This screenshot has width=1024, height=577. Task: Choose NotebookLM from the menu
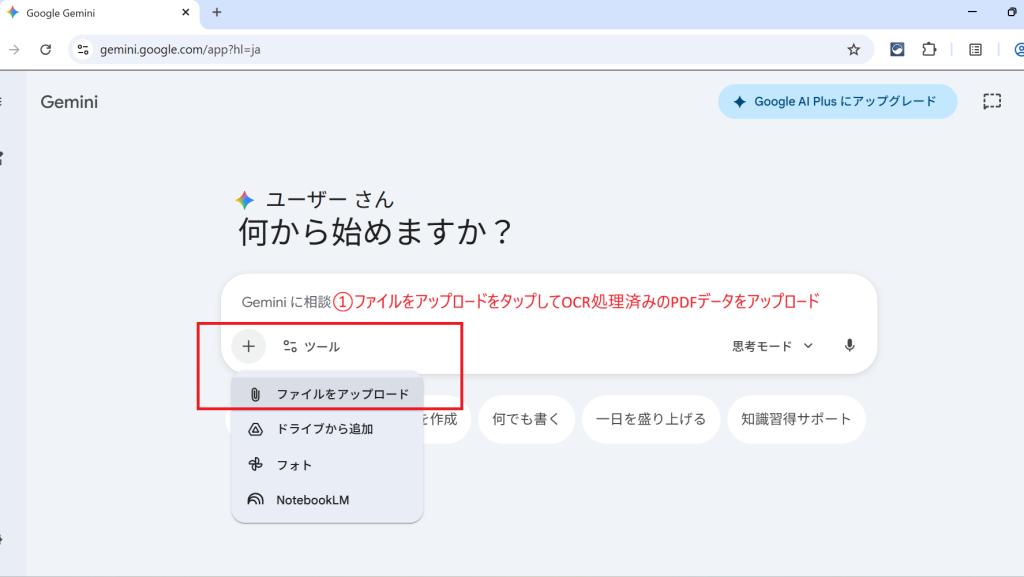(312, 500)
